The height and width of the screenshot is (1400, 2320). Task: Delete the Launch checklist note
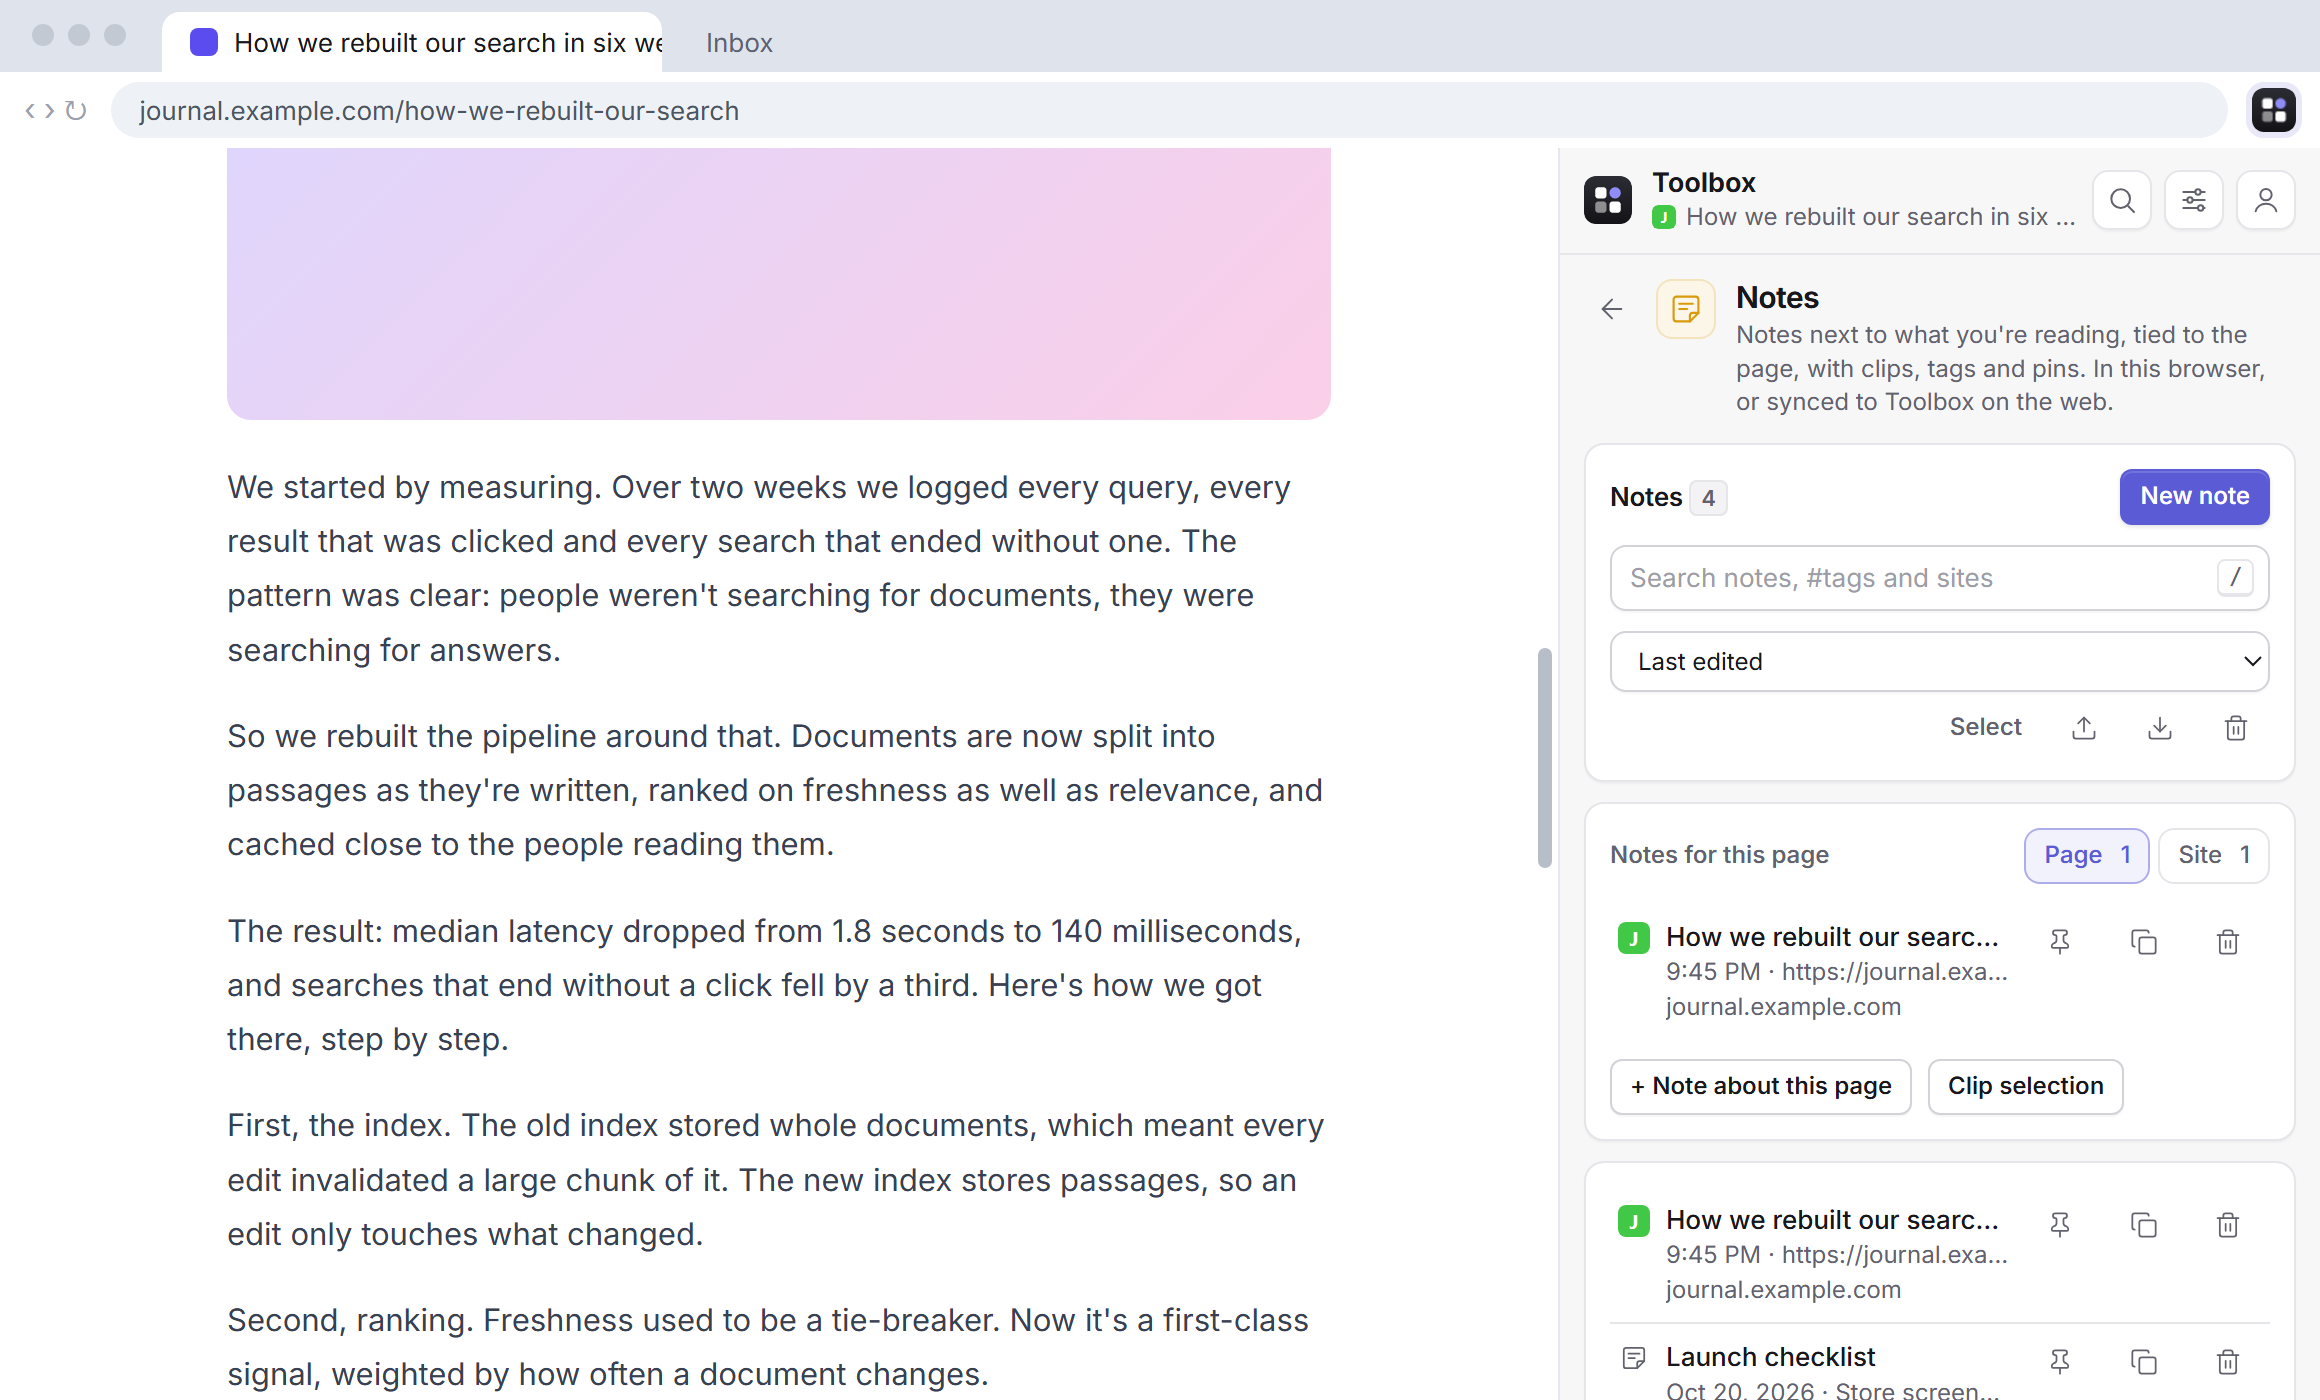click(x=2228, y=1362)
